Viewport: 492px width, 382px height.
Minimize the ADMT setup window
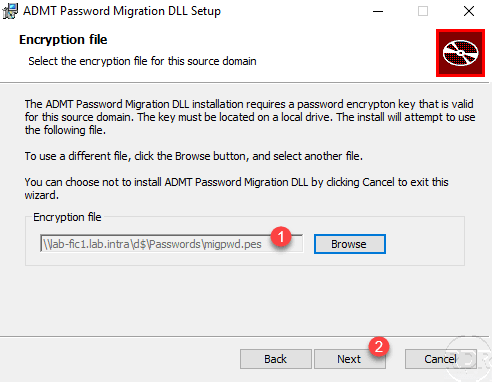378,11
